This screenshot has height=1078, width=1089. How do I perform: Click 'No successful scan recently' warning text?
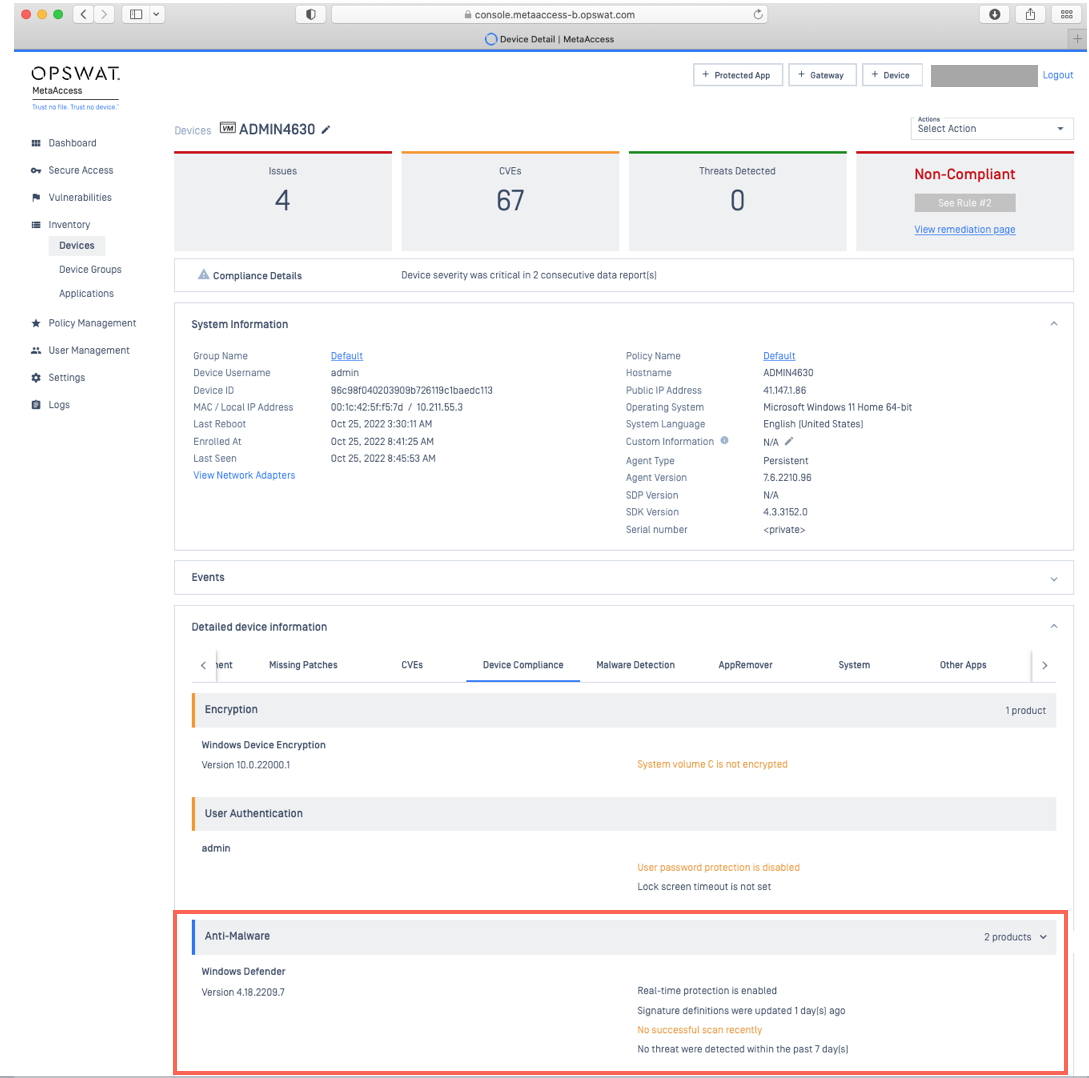(699, 1030)
